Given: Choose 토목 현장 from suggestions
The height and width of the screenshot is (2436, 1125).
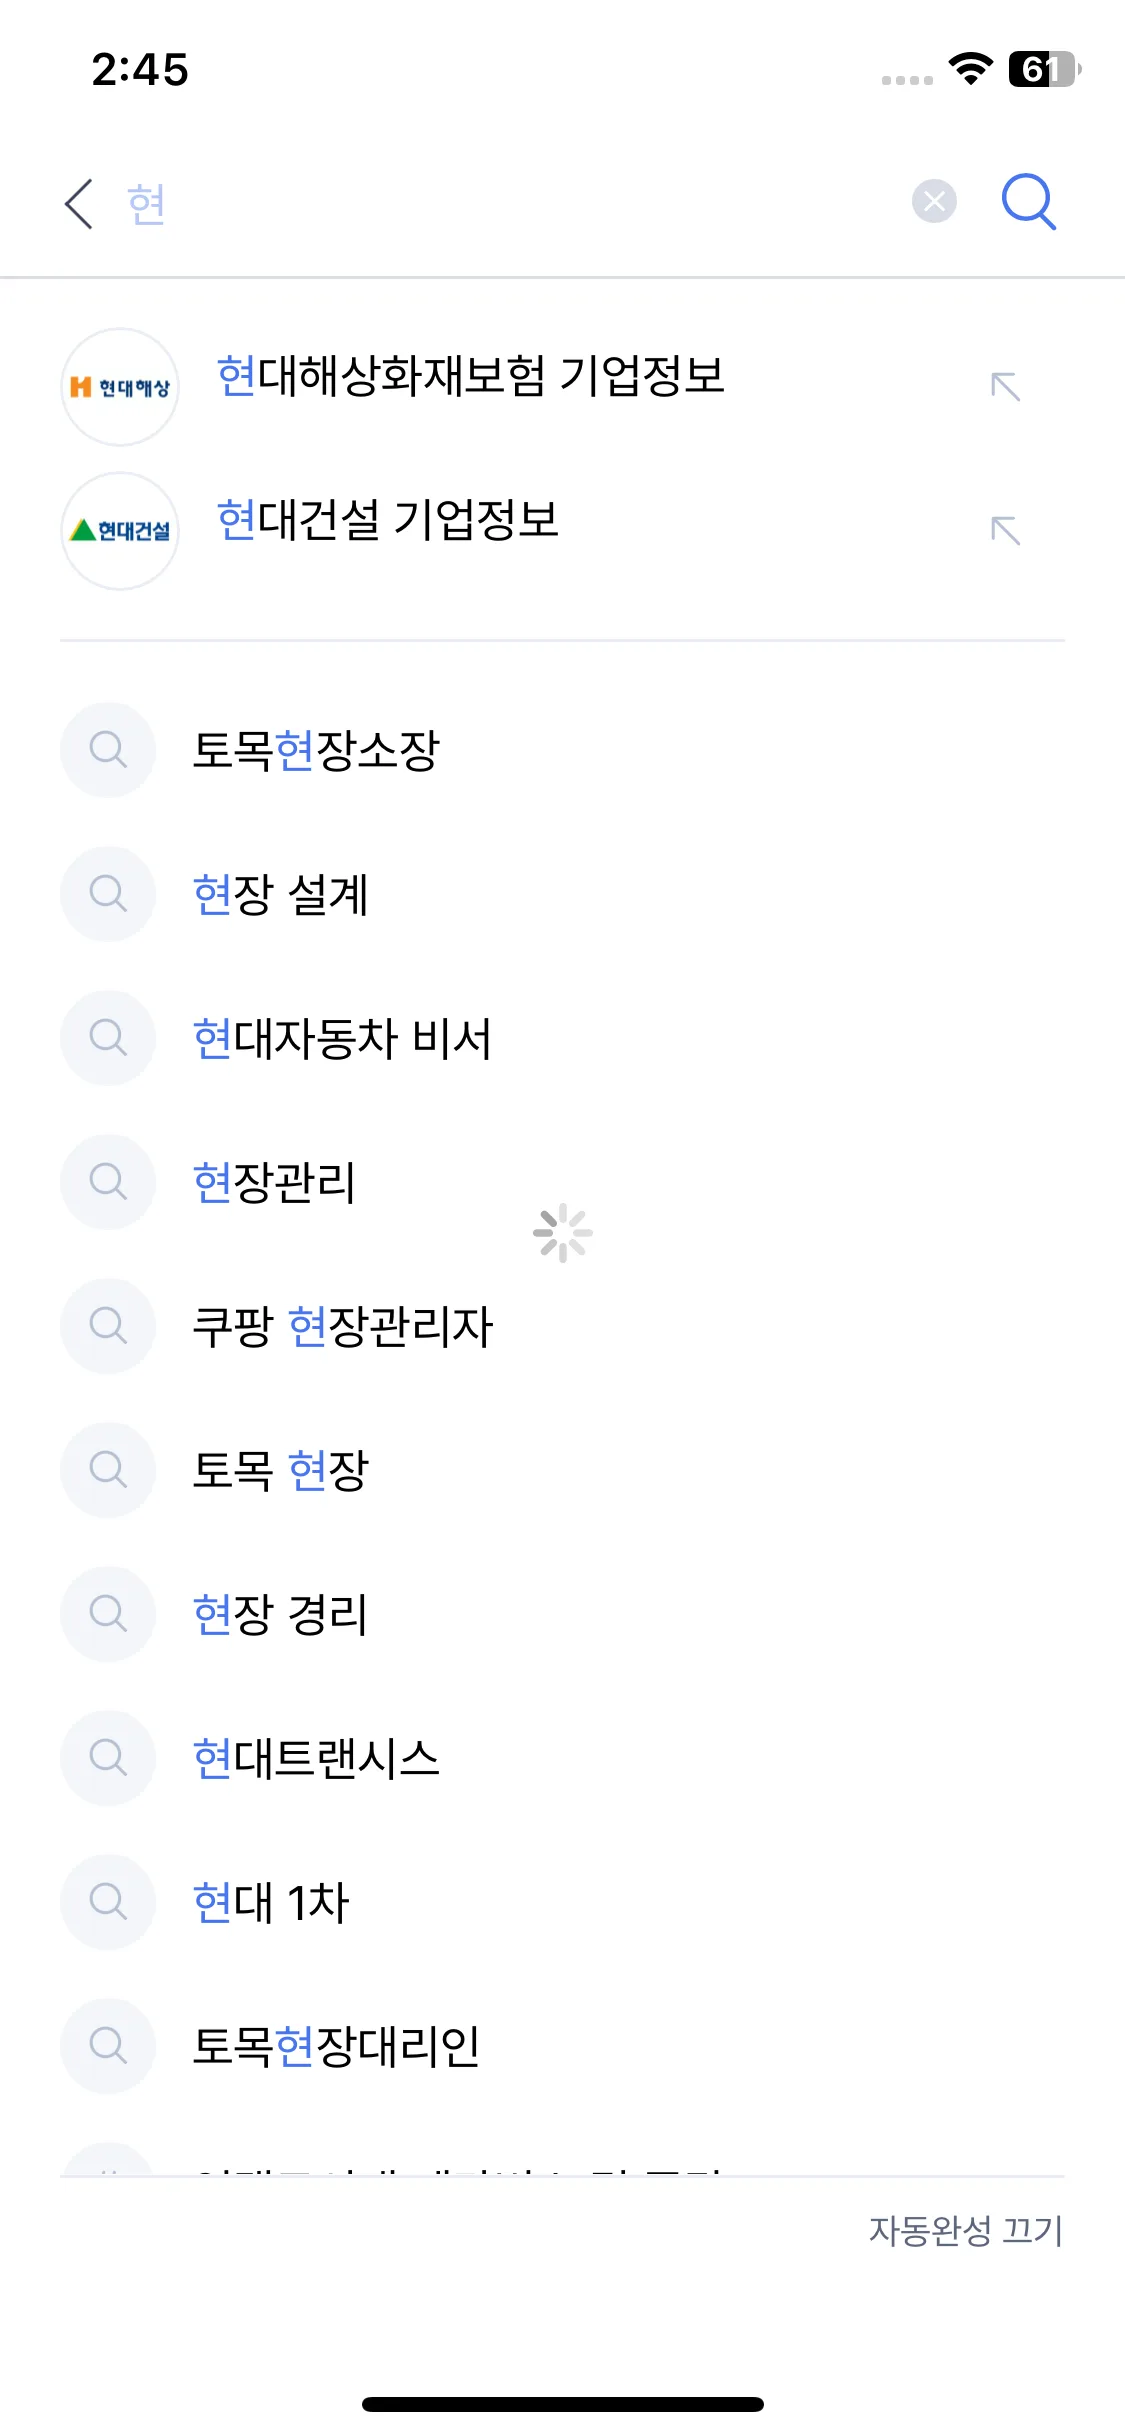Looking at the screenshot, I should click(x=280, y=1470).
